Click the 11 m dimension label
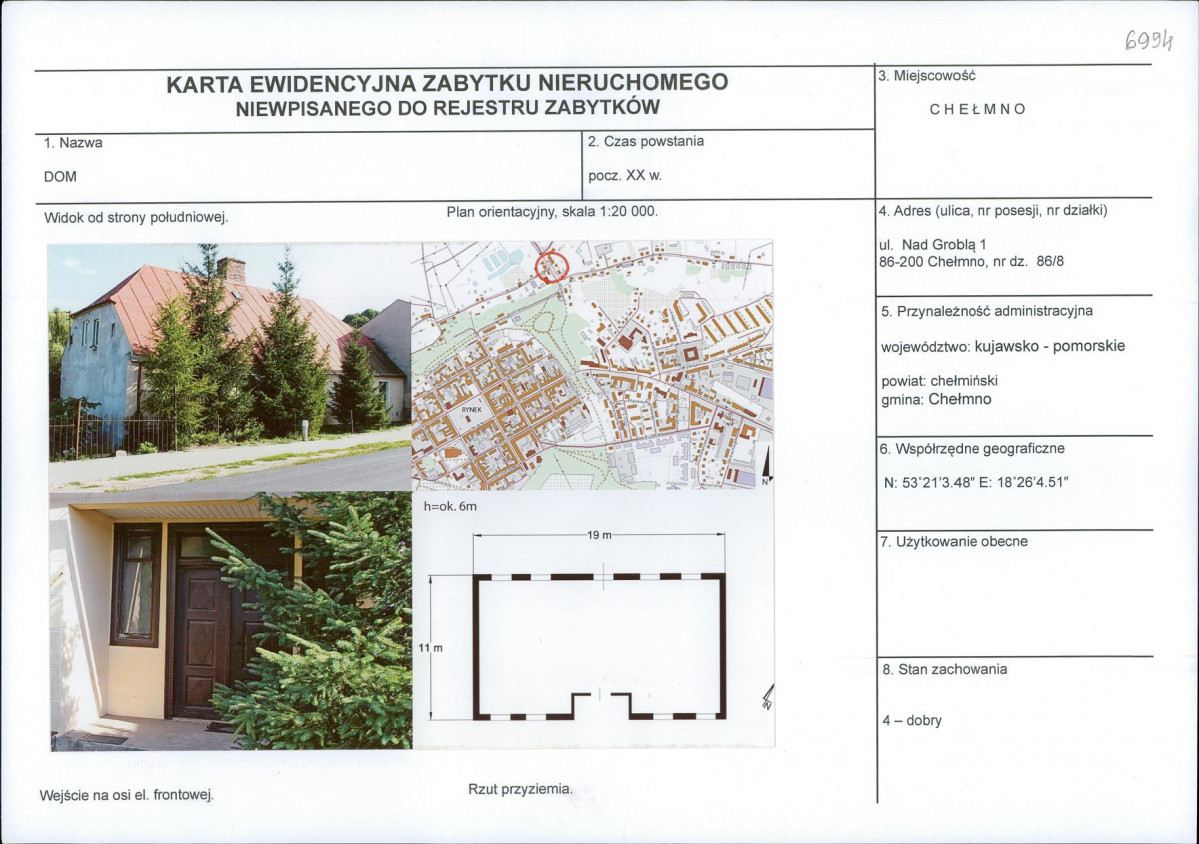This screenshot has width=1199, height=844. [x=431, y=648]
